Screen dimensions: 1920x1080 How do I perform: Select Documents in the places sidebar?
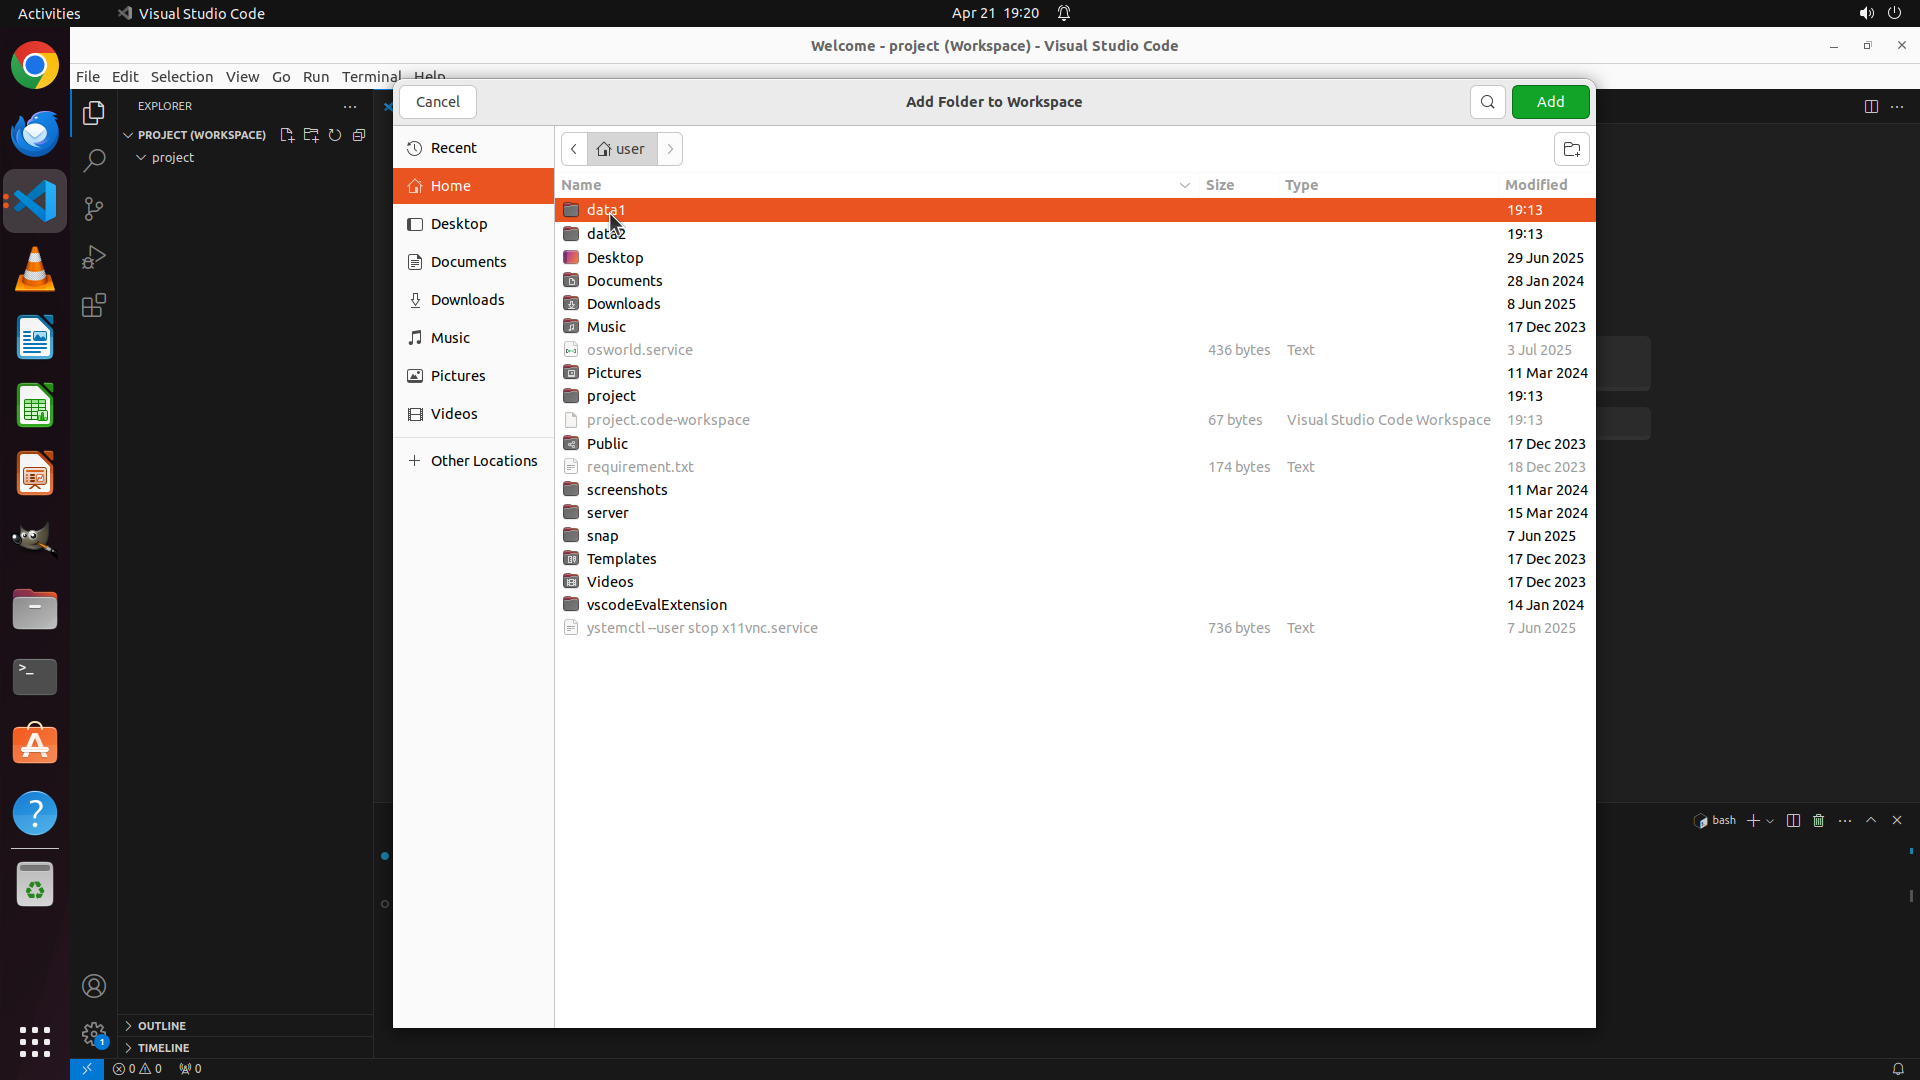click(468, 262)
